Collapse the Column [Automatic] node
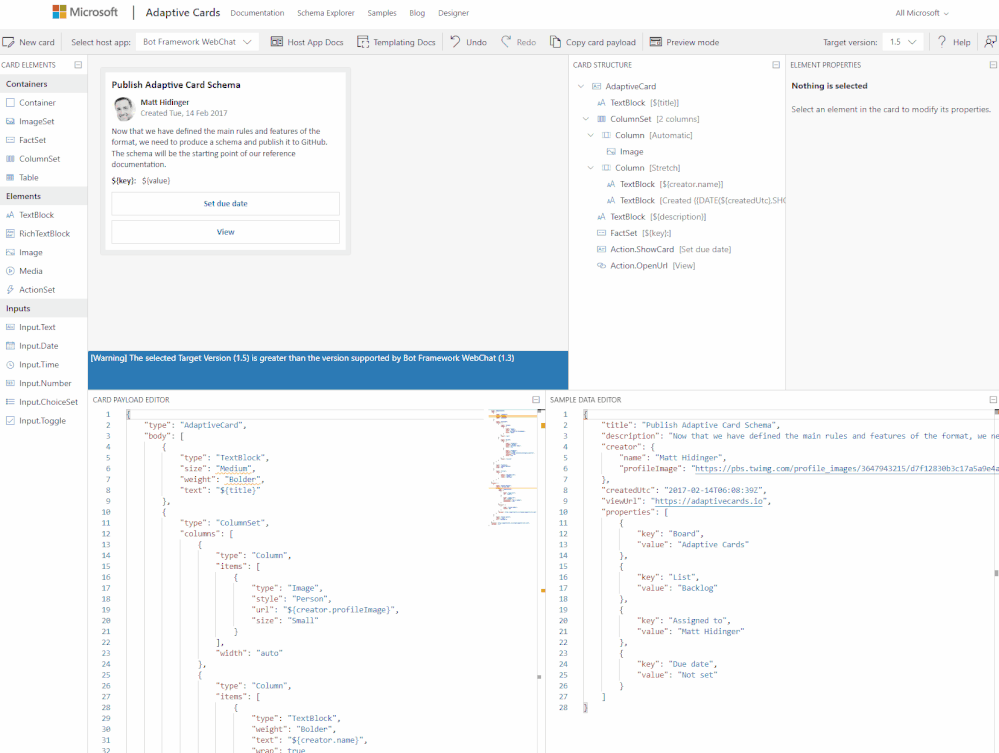Image resolution: width=999 pixels, height=753 pixels. tap(590, 135)
